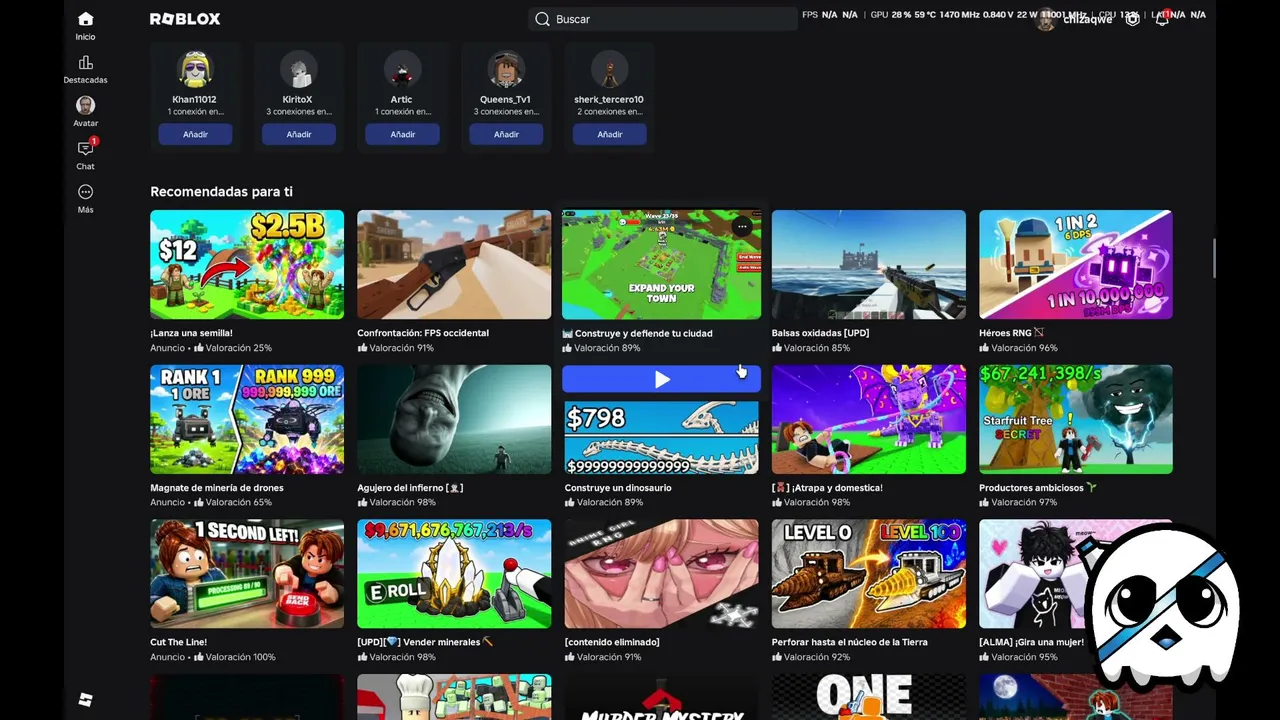Click the "Recomendadas para ti" heading
Image resolution: width=1280 pixels, height=720 pixels.
click(x=221, y=191)
